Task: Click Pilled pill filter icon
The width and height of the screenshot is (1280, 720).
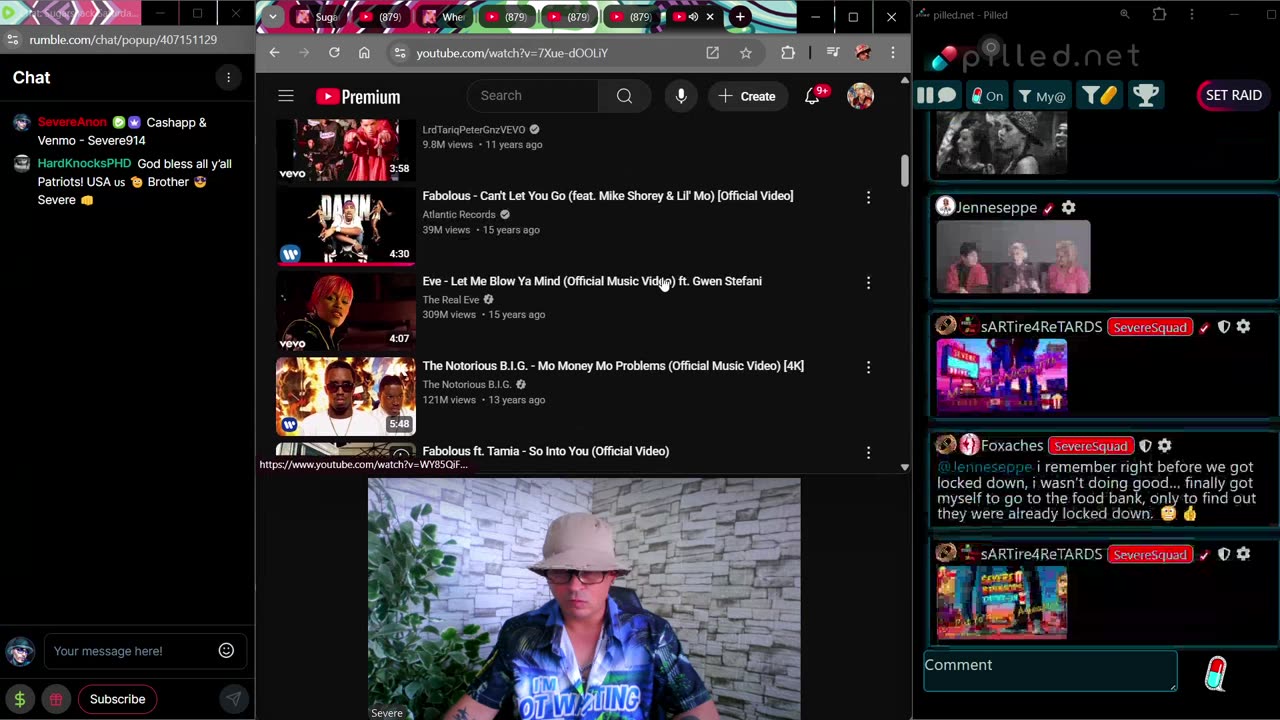Action: (1098, 95)
